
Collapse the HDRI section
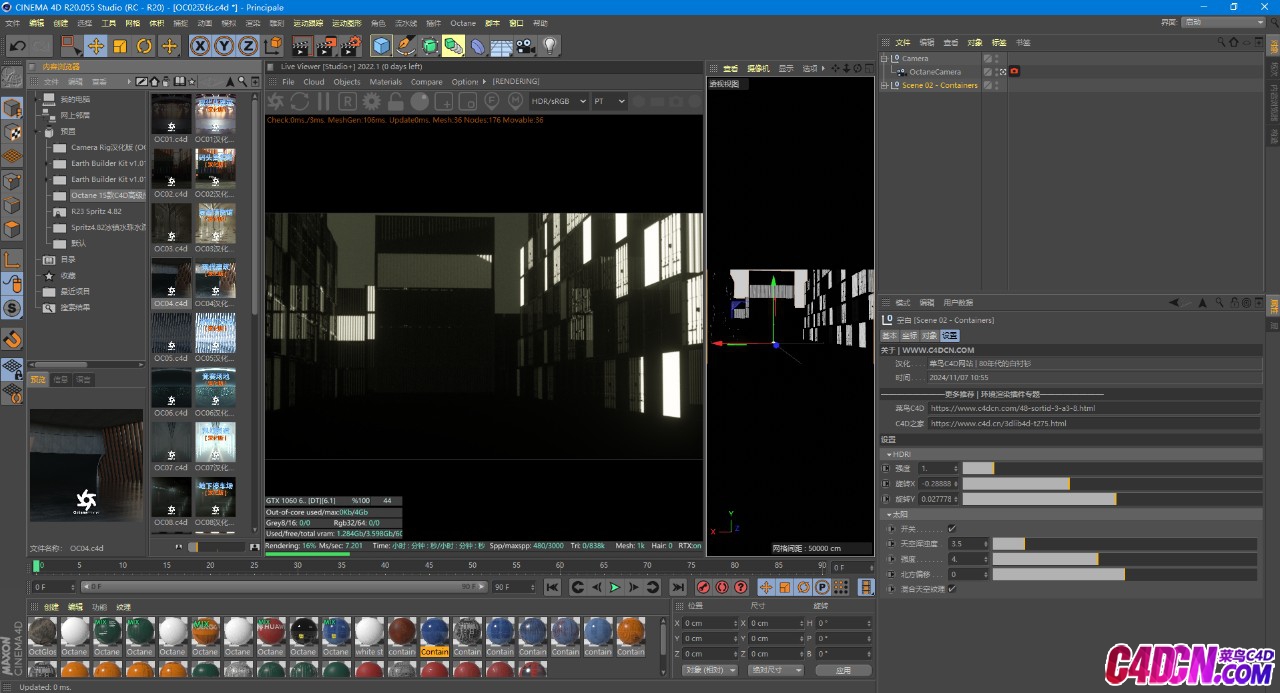(888, 455)
